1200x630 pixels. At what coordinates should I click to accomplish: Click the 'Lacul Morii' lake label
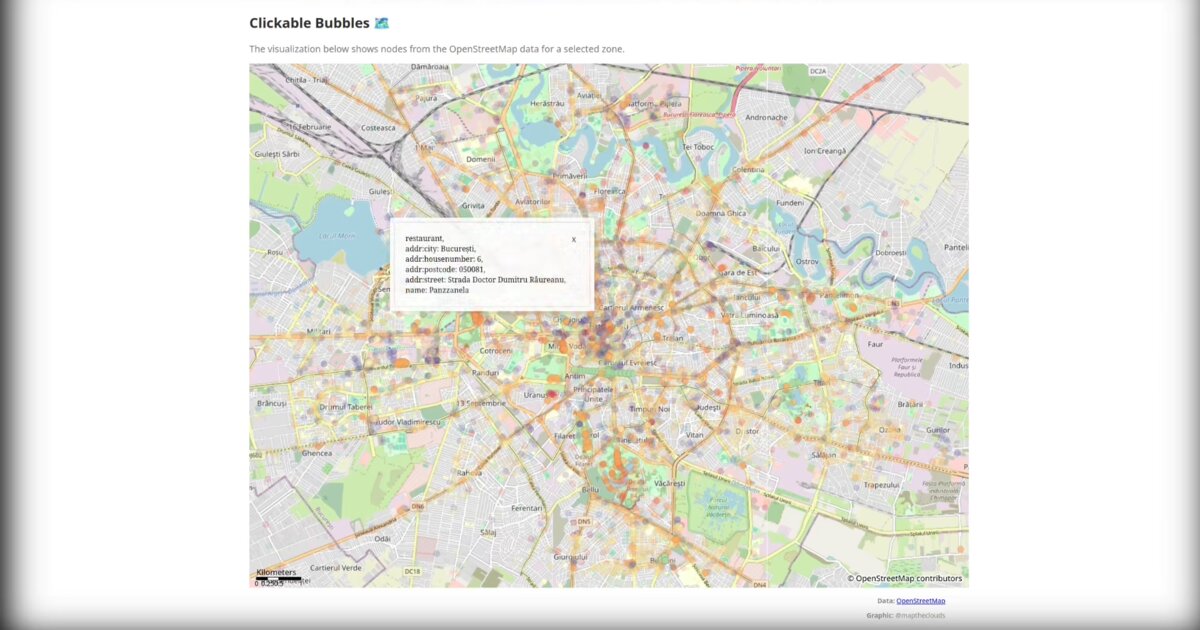tap(337, 236)
